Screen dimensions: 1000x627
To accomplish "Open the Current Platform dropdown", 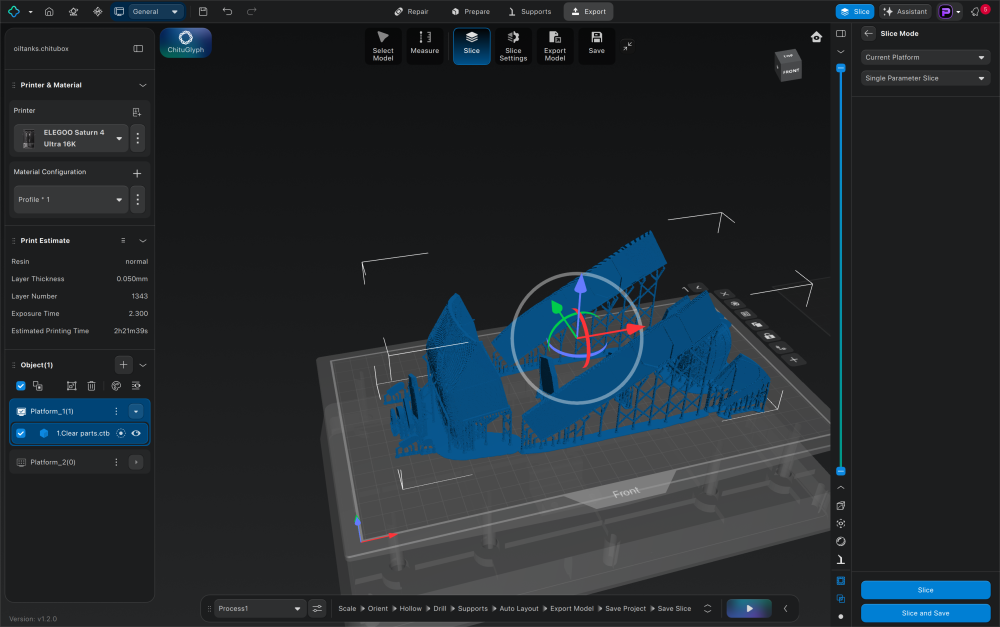I will click(925, 57).
